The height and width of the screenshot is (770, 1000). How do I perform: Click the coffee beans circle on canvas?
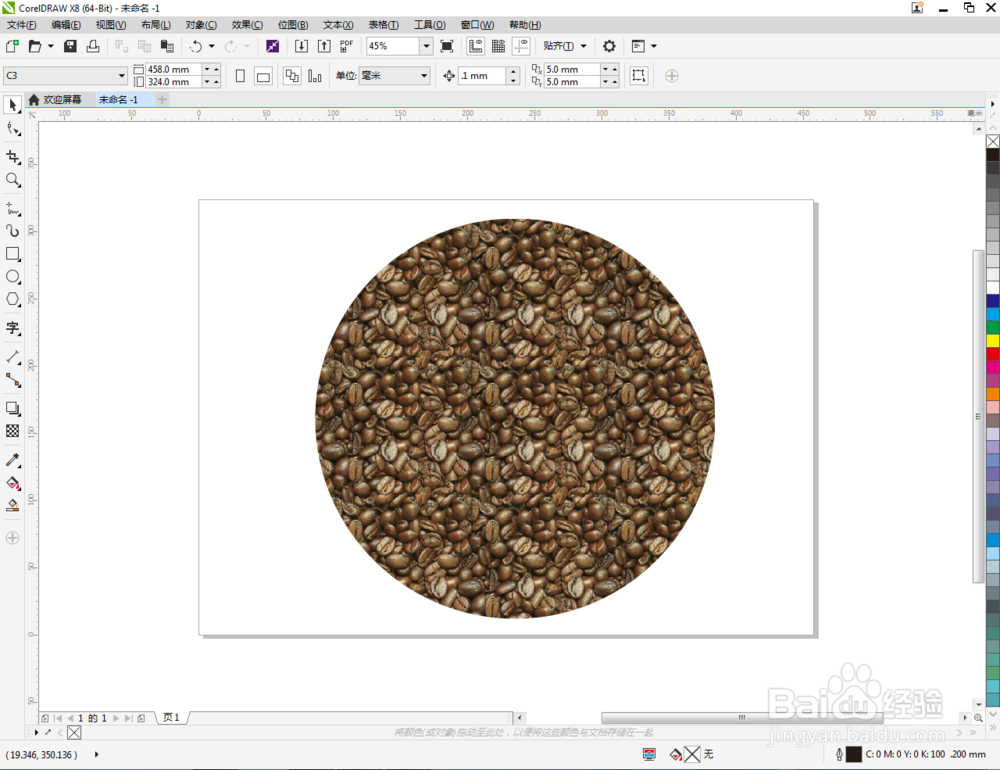pyautogui.click(x=515, y=418)
